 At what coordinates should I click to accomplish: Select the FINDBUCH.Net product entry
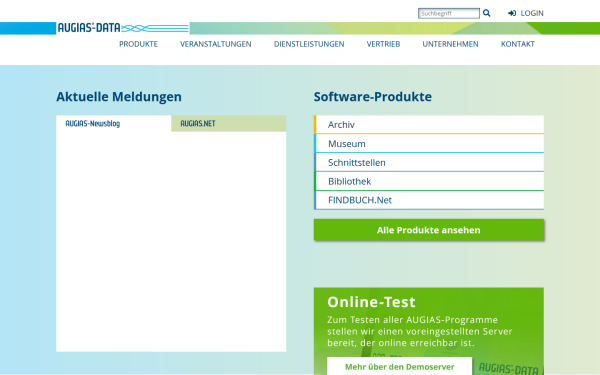pyautogui.click(x=429, y=200)
